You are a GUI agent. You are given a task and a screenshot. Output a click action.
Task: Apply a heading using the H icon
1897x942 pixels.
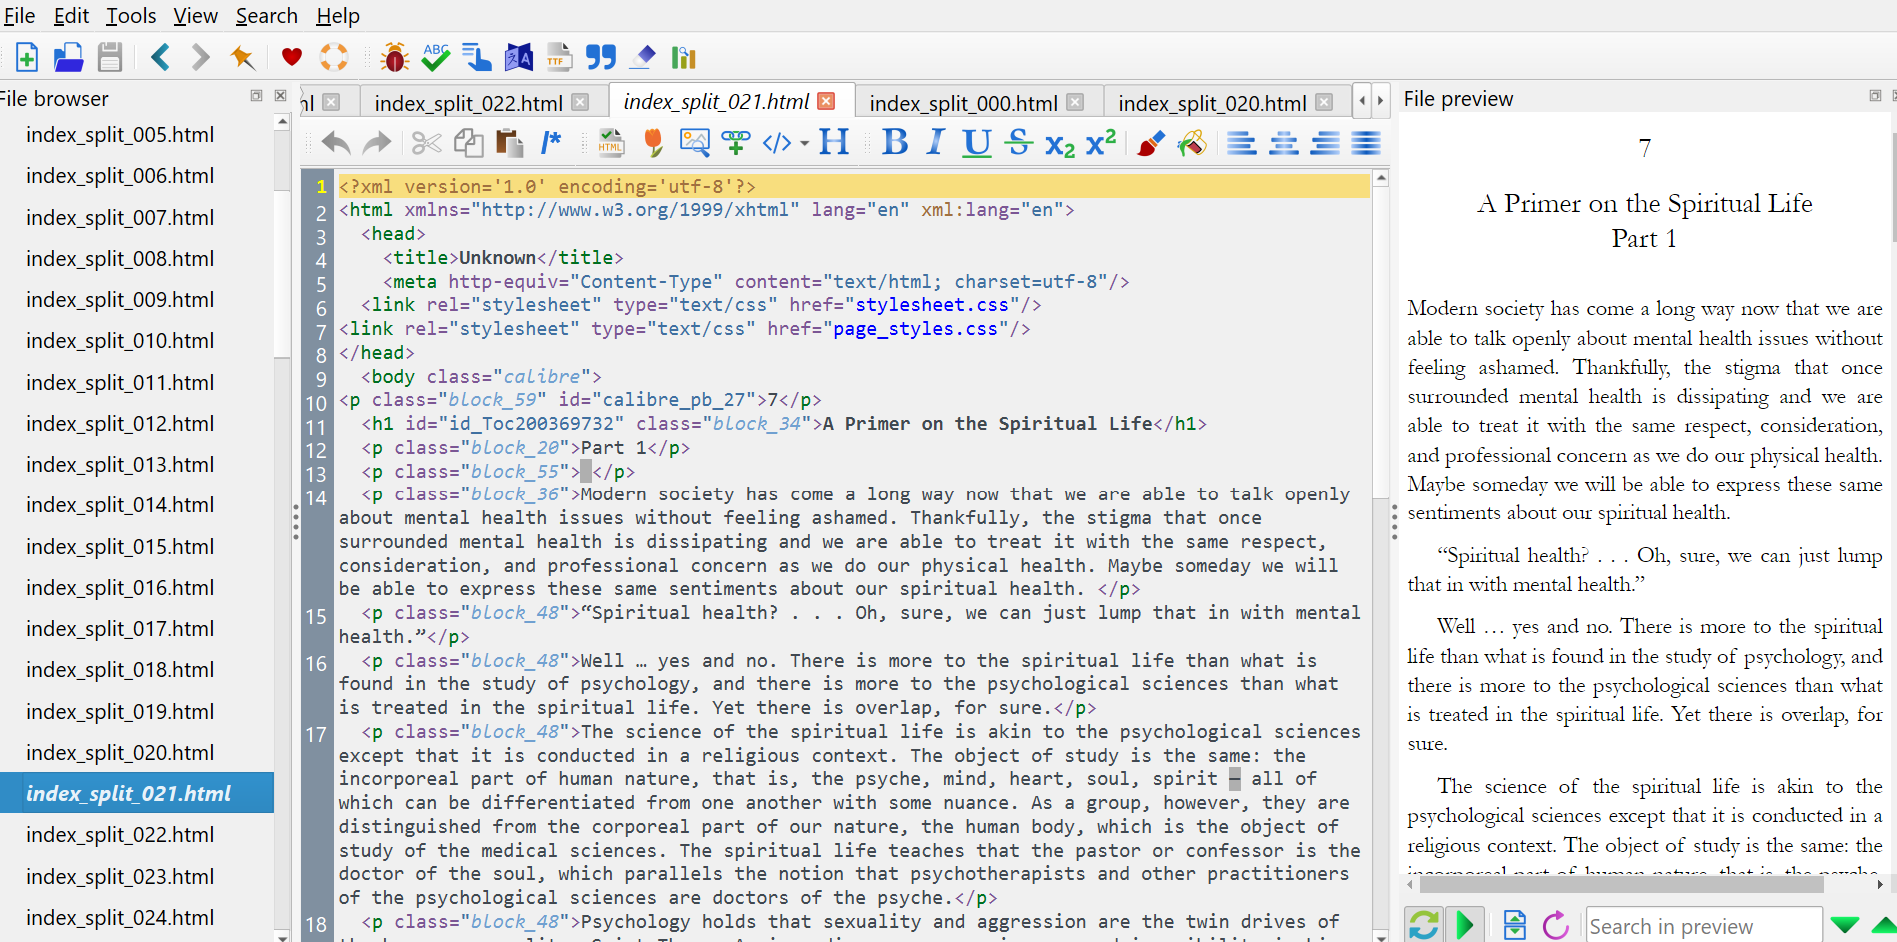[x=834, y=143]
